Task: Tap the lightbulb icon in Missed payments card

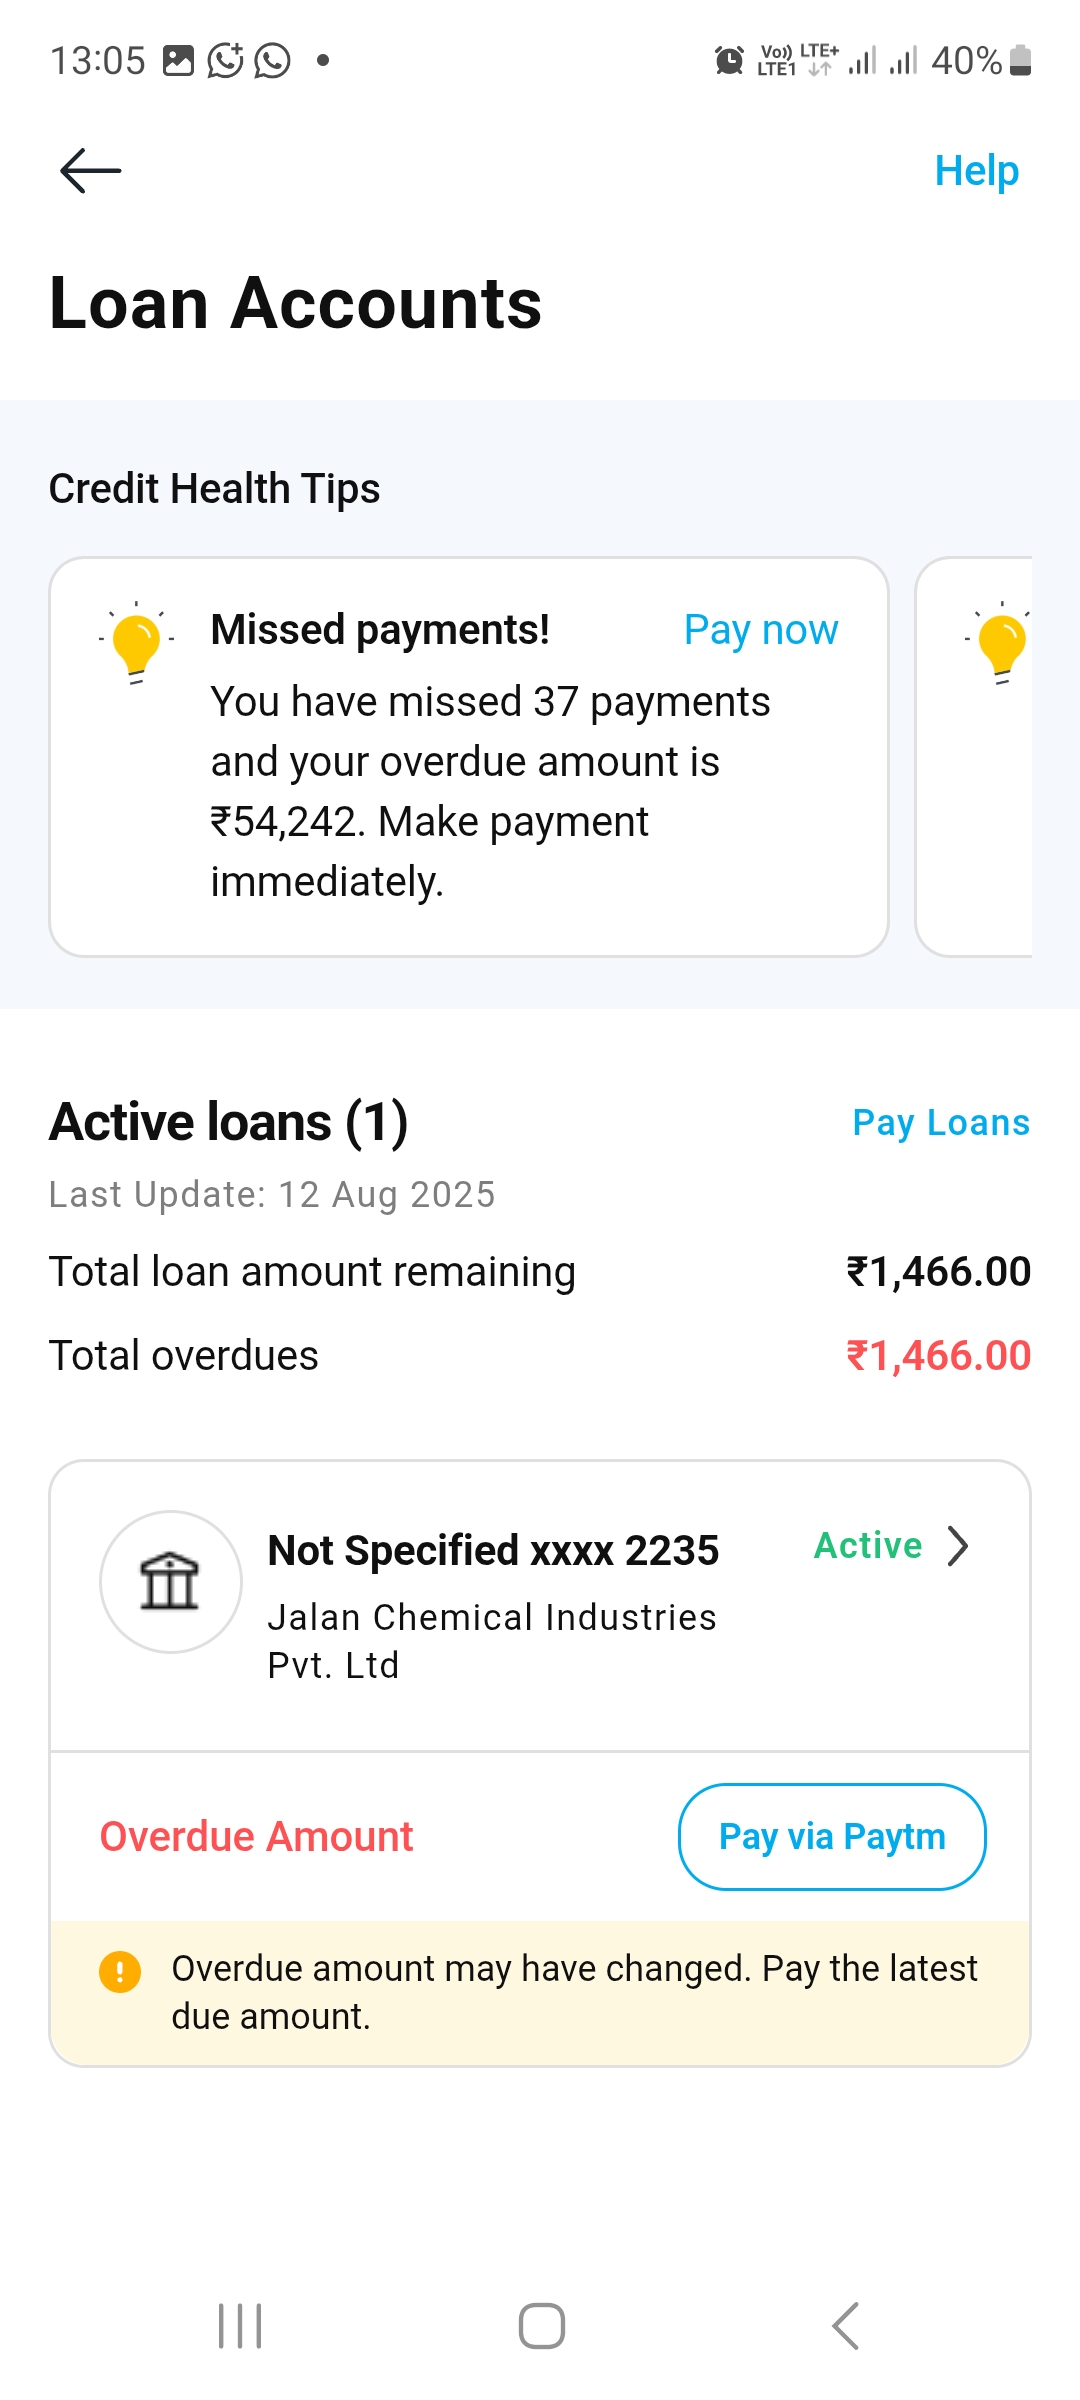Action: [137, 642]
